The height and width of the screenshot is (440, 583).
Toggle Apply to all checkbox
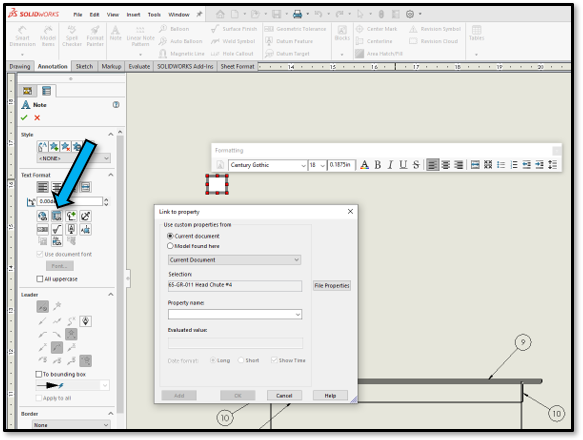(38, 398)
